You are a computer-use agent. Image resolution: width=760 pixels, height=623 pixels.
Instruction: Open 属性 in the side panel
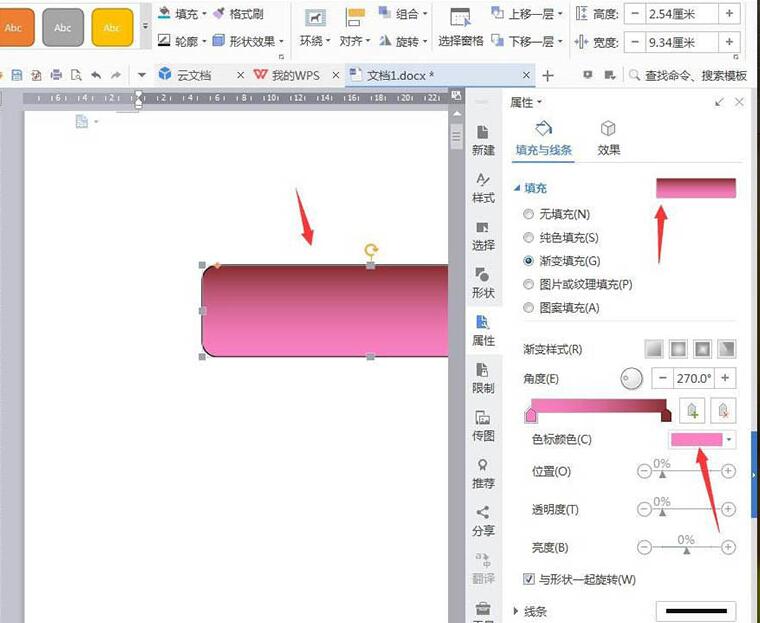(x=483, y=331)
